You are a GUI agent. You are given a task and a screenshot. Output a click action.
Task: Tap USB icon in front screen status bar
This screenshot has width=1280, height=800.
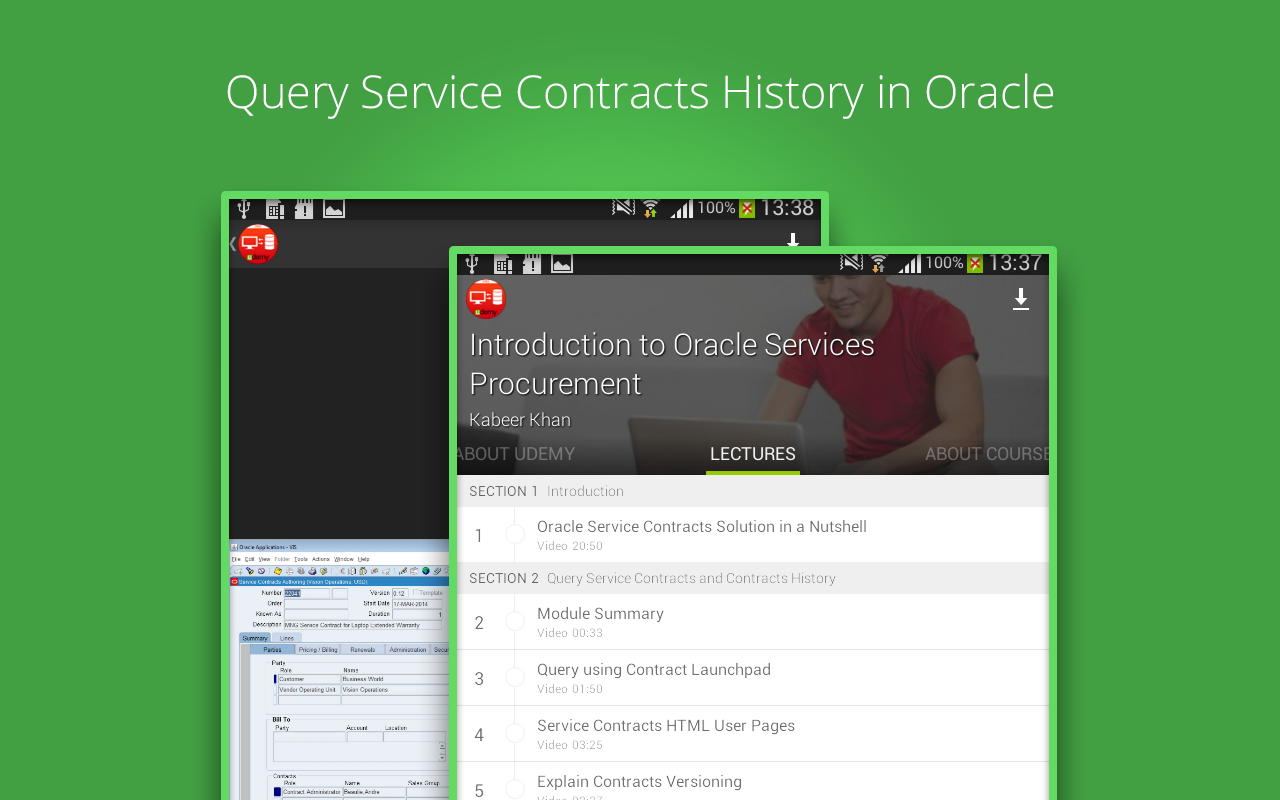coord(472,264)
